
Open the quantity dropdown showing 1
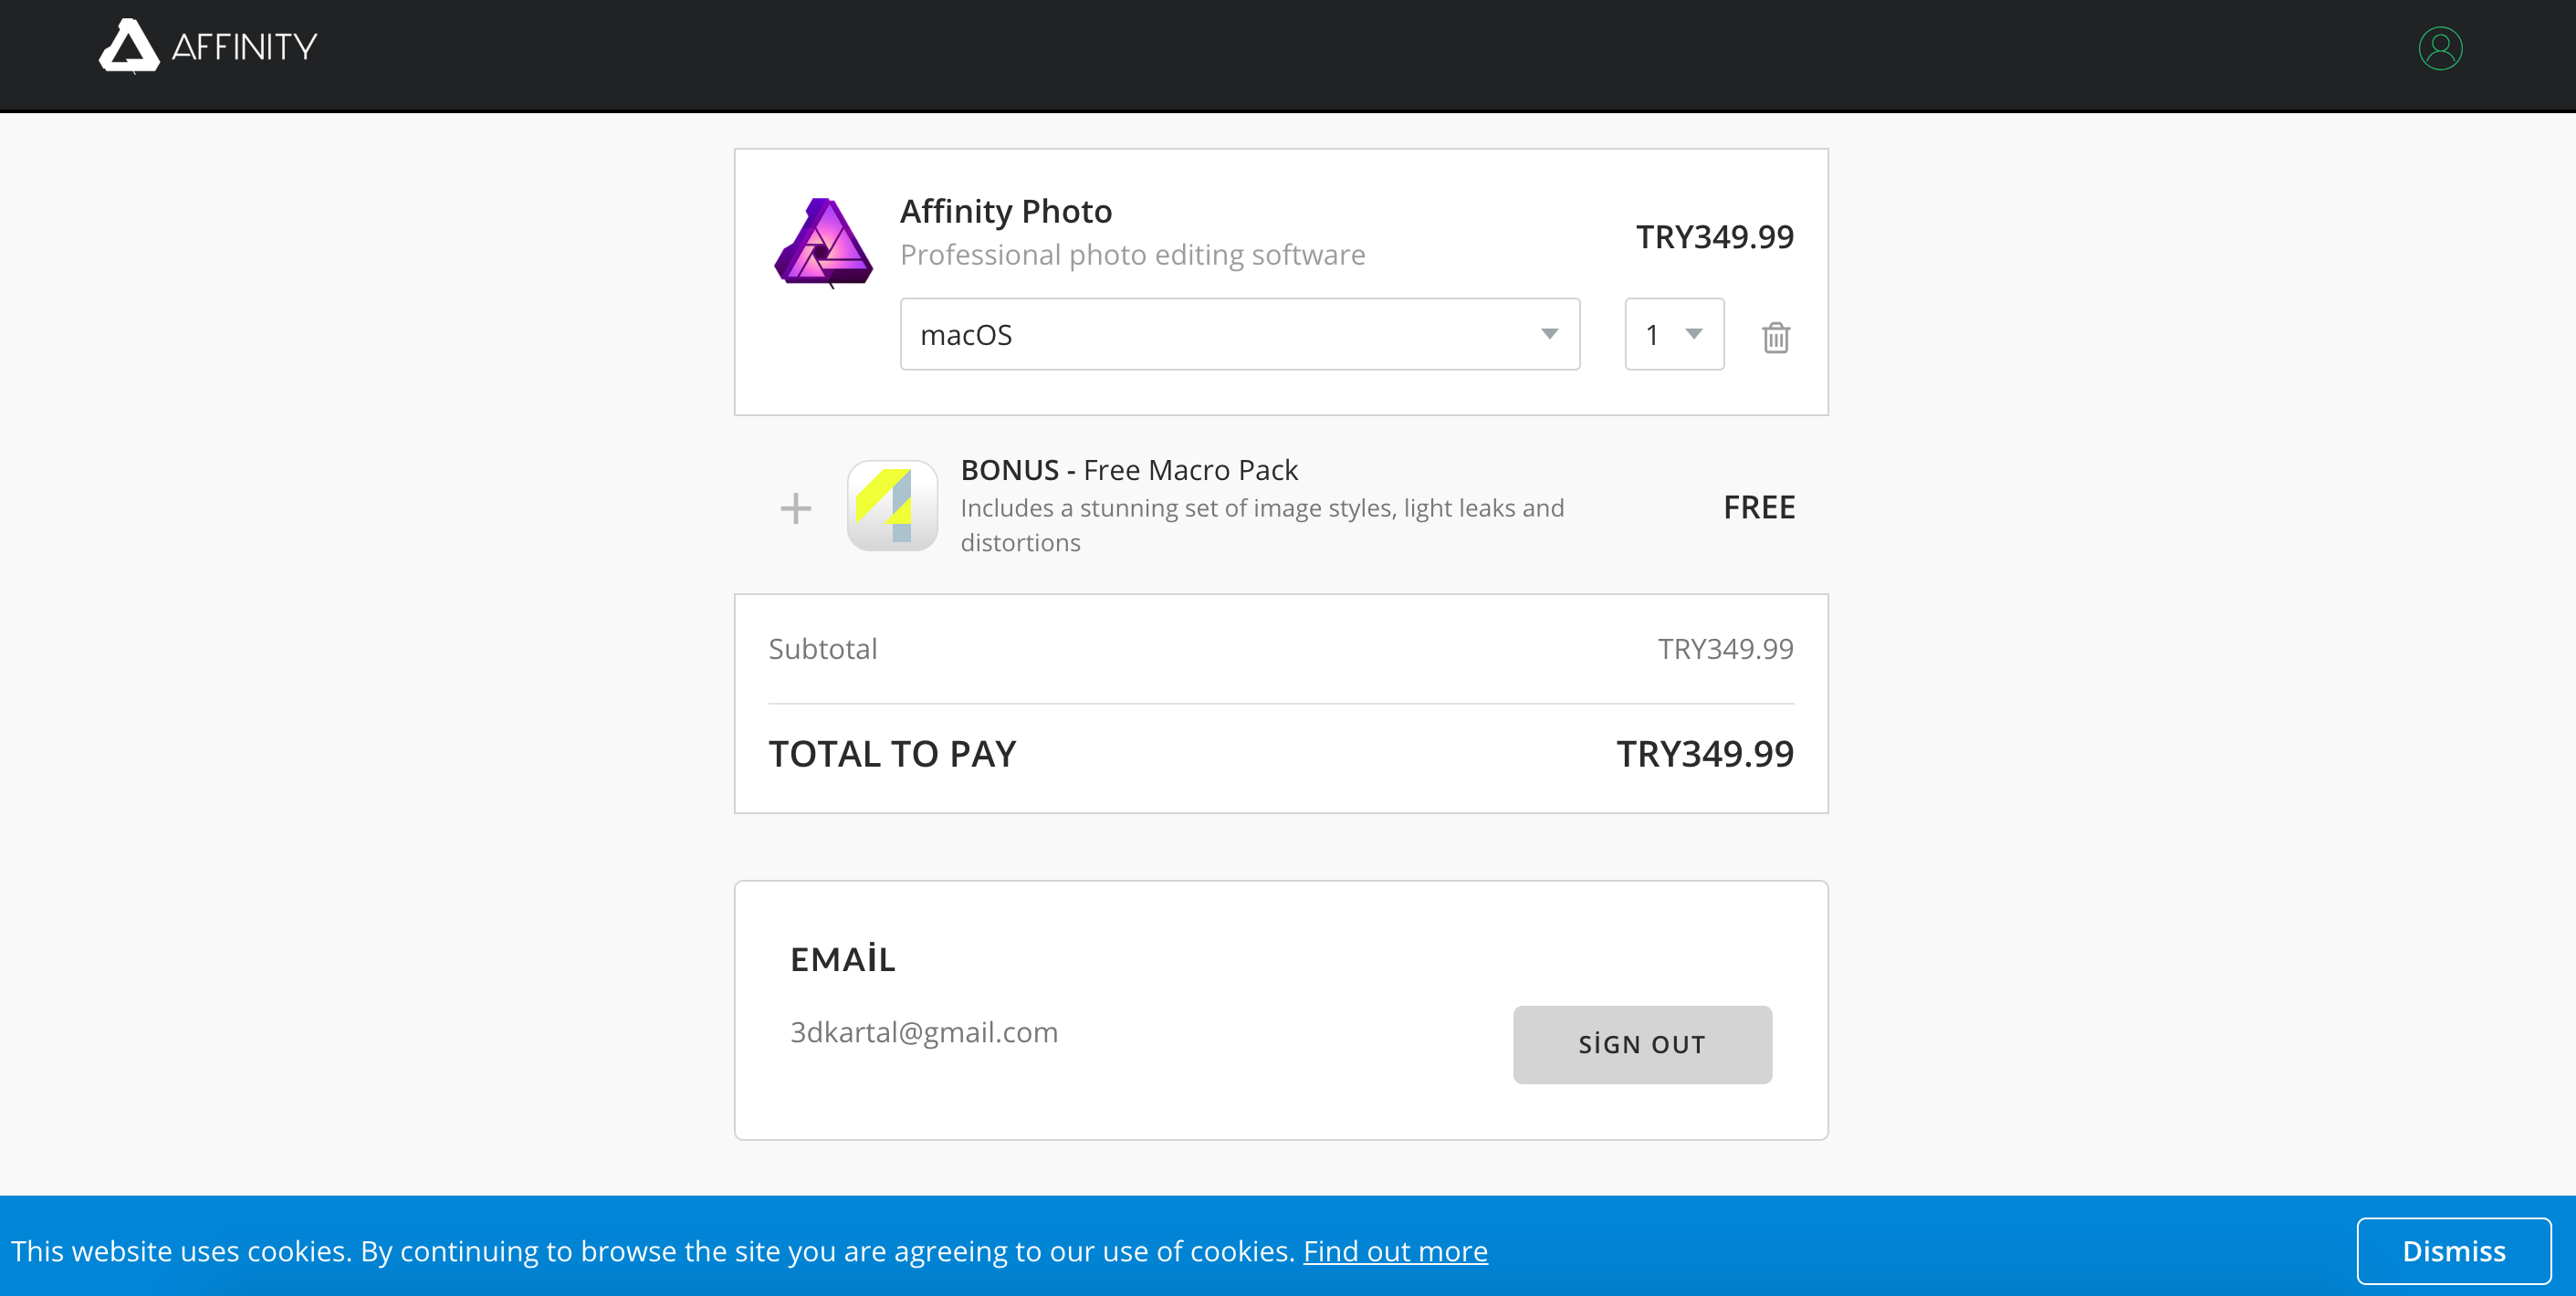1674,334
